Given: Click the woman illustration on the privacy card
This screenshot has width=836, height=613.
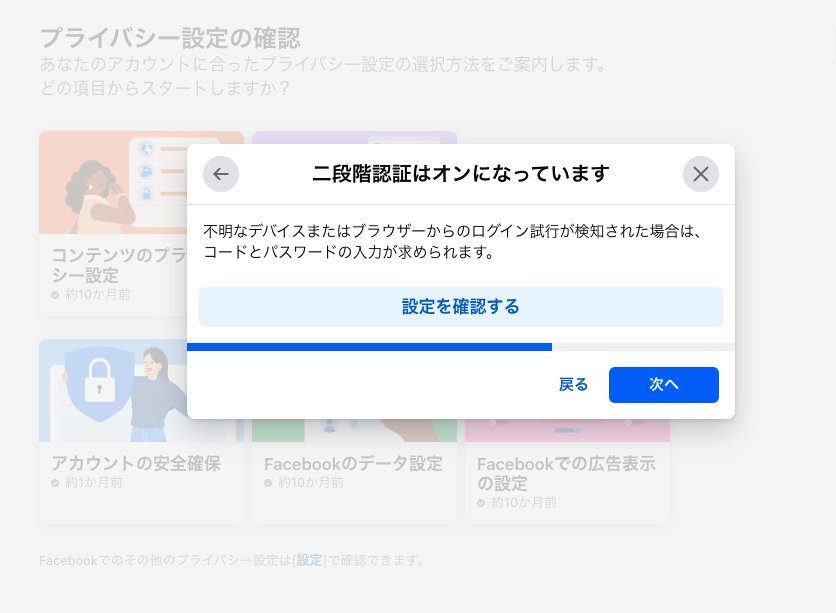Looking at the screenshot, I should tap(99, 196).
